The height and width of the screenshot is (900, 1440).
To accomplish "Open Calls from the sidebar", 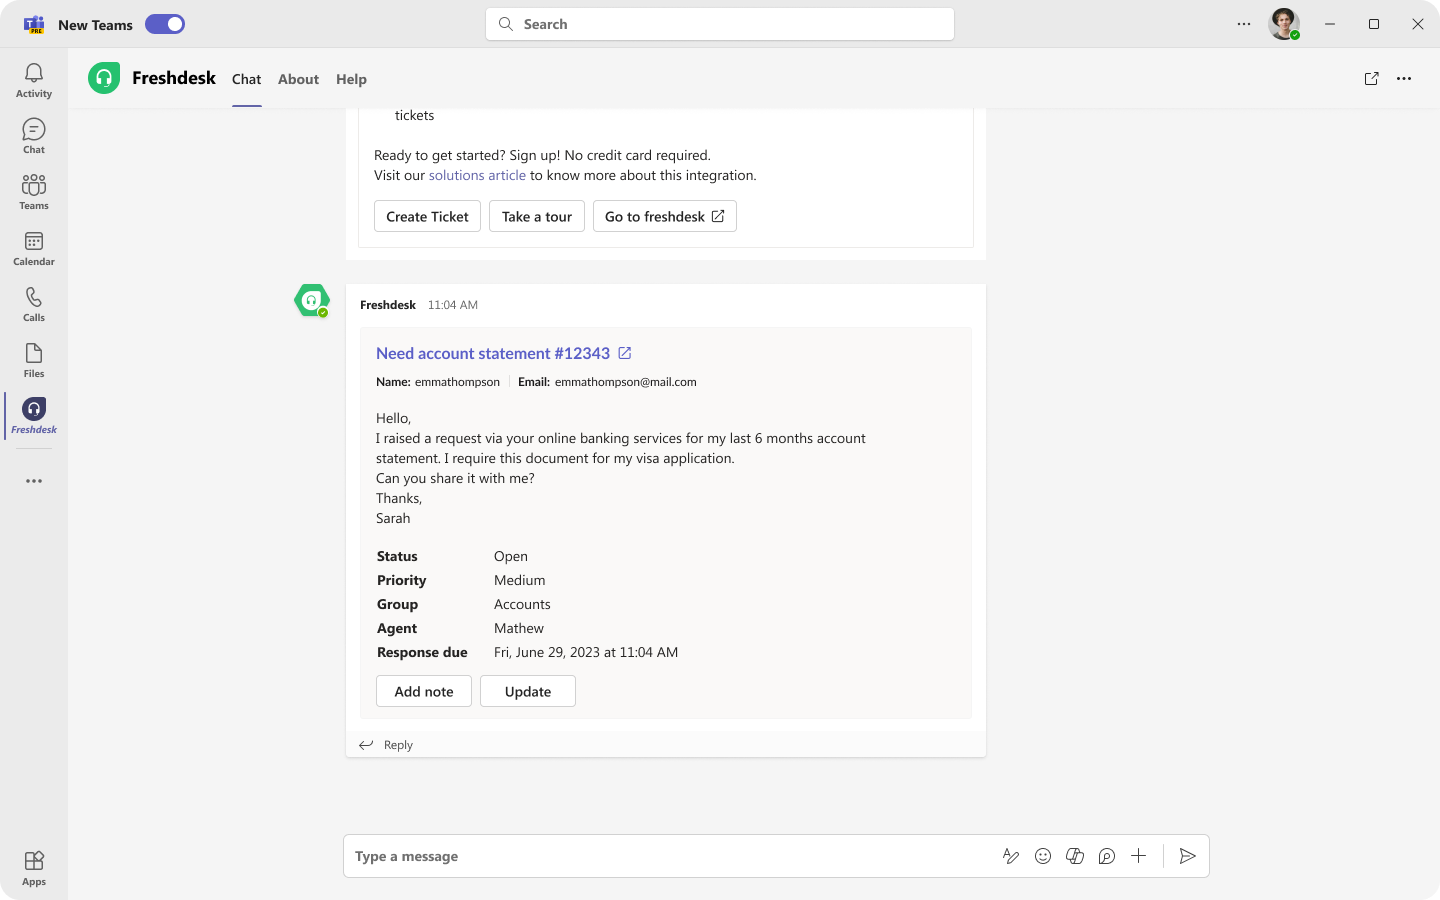I will coord(34,304).
